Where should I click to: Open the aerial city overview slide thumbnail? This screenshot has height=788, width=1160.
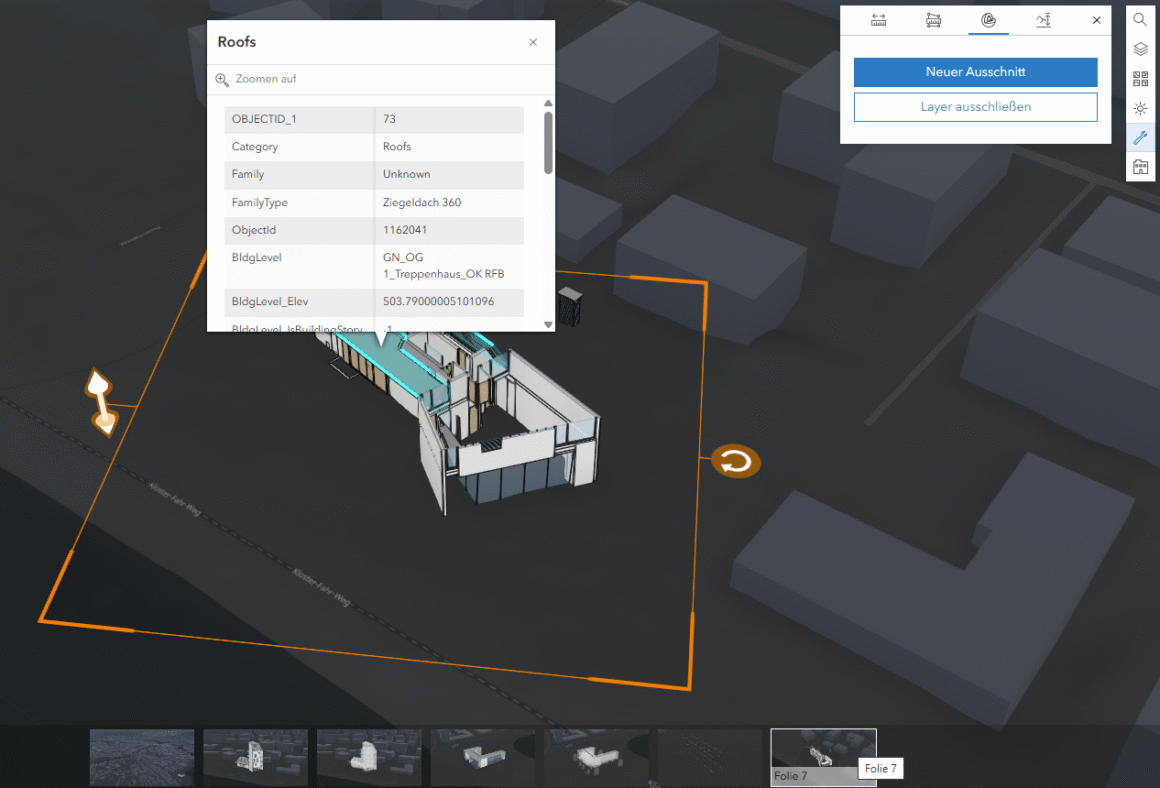point(142,757)
